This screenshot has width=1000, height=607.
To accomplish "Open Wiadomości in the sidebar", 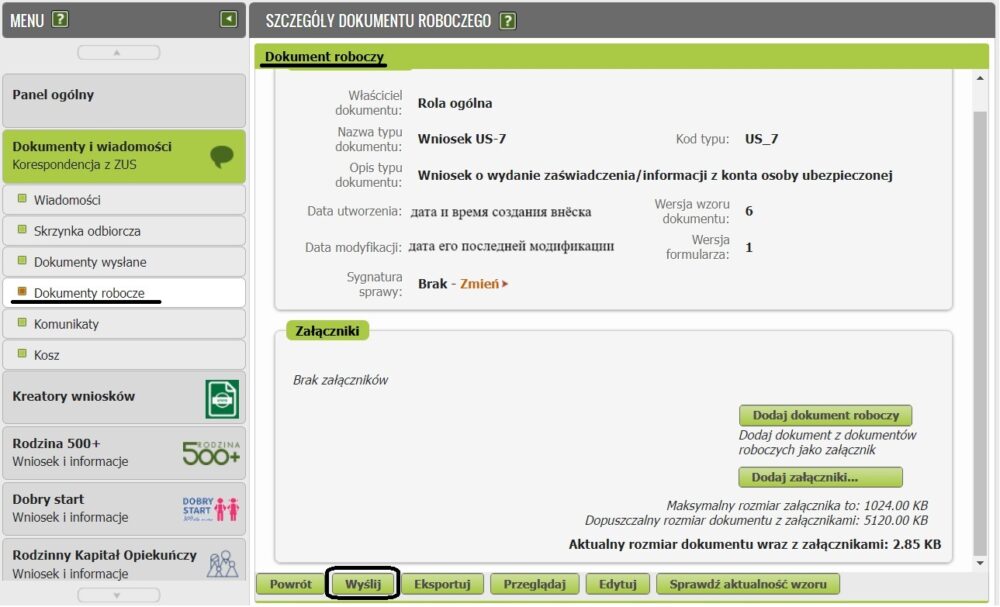I will point(67,200).
